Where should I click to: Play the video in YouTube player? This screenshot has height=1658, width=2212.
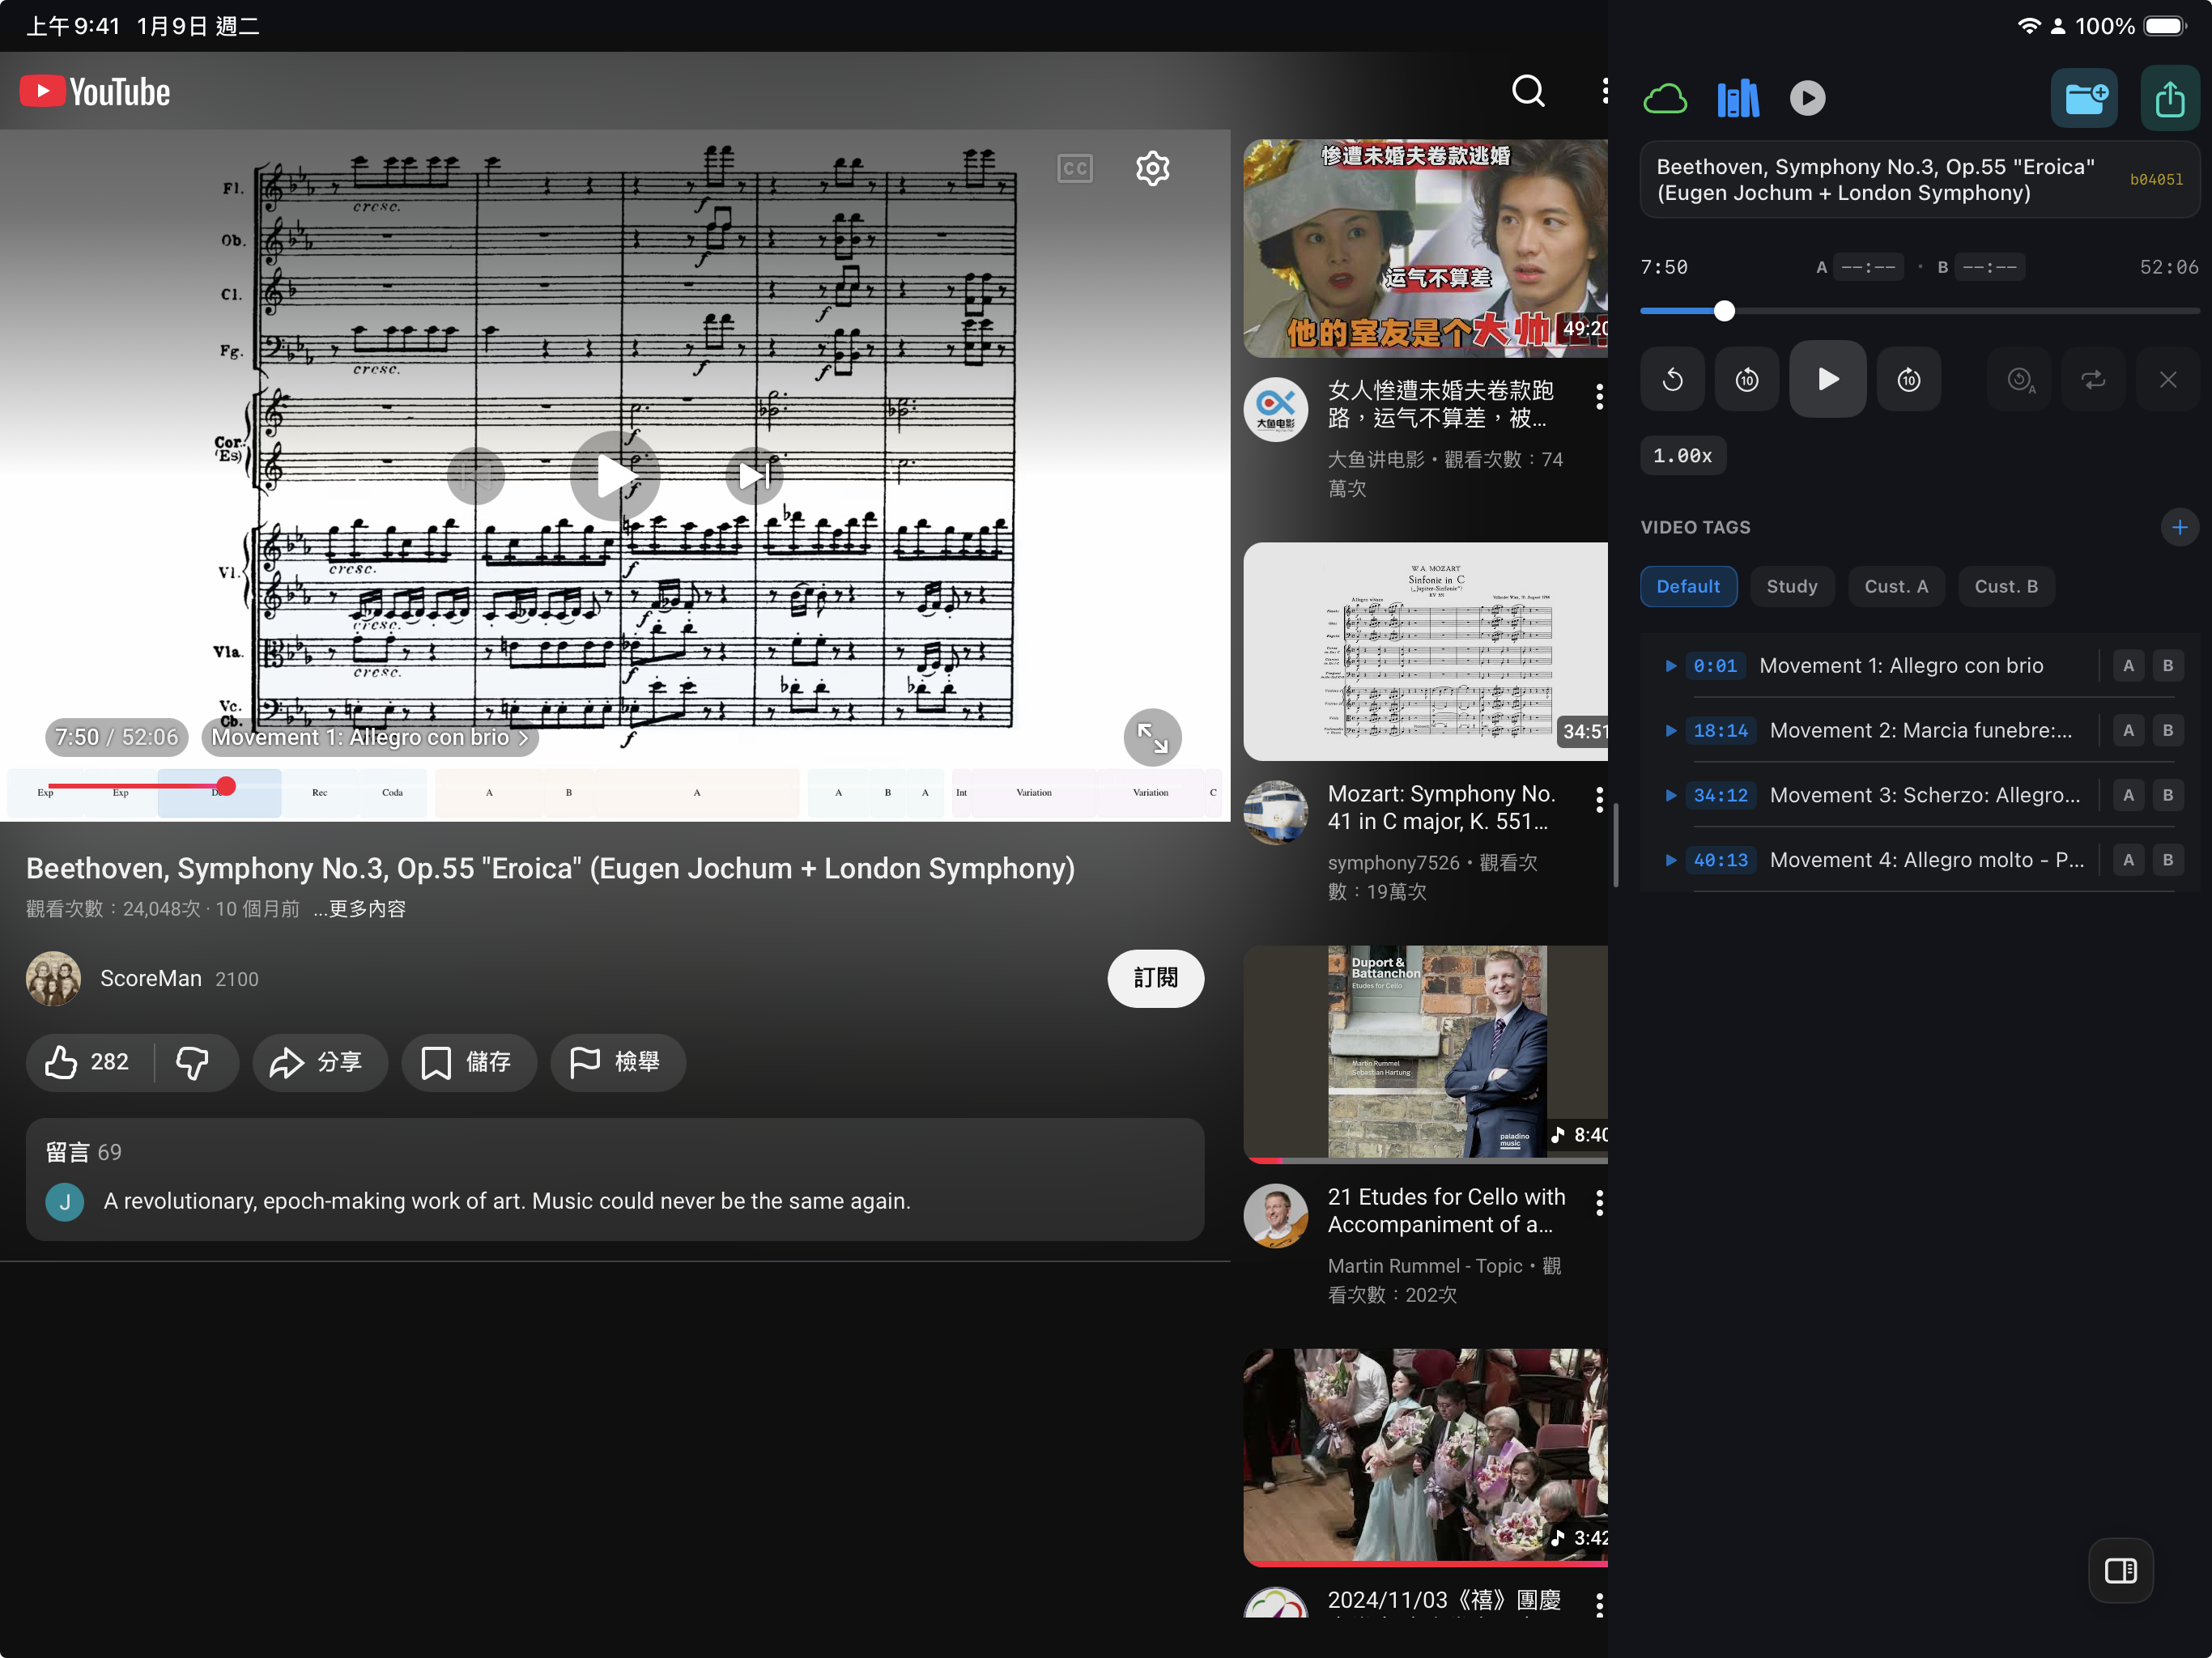coord(614,475)
